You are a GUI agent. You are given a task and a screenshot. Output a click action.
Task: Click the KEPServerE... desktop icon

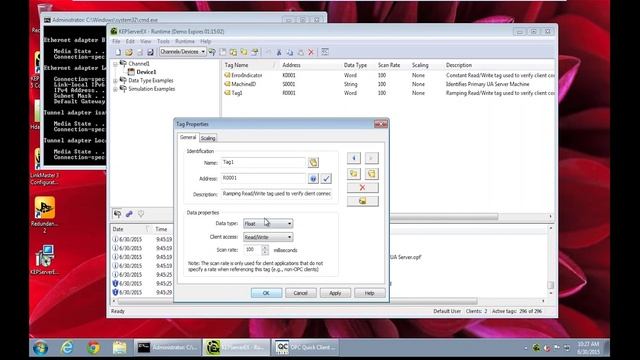(44, 260)
